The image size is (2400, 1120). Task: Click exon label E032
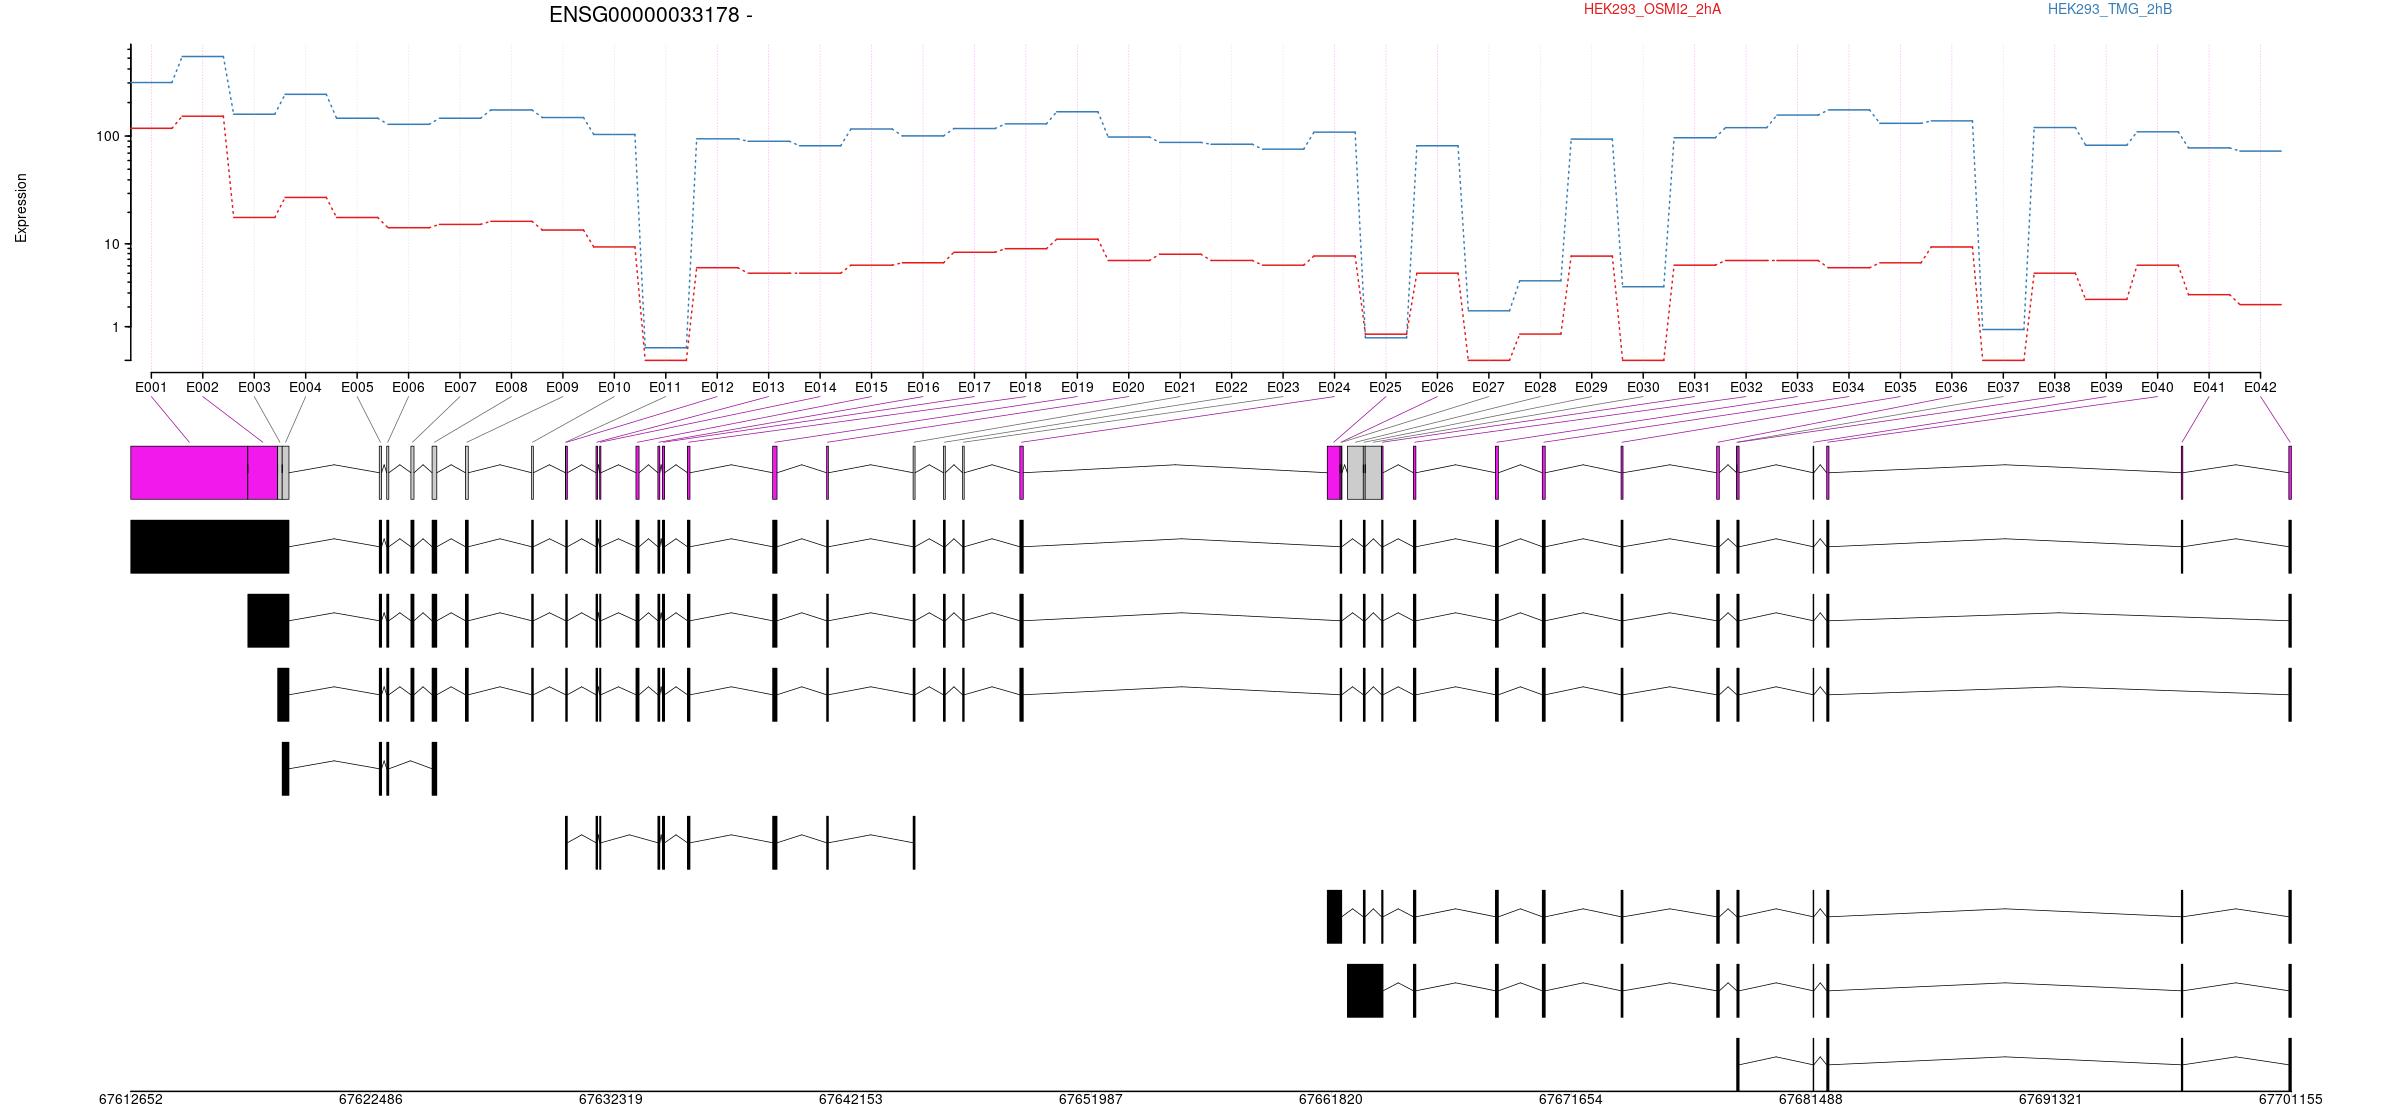point(1746,387)
